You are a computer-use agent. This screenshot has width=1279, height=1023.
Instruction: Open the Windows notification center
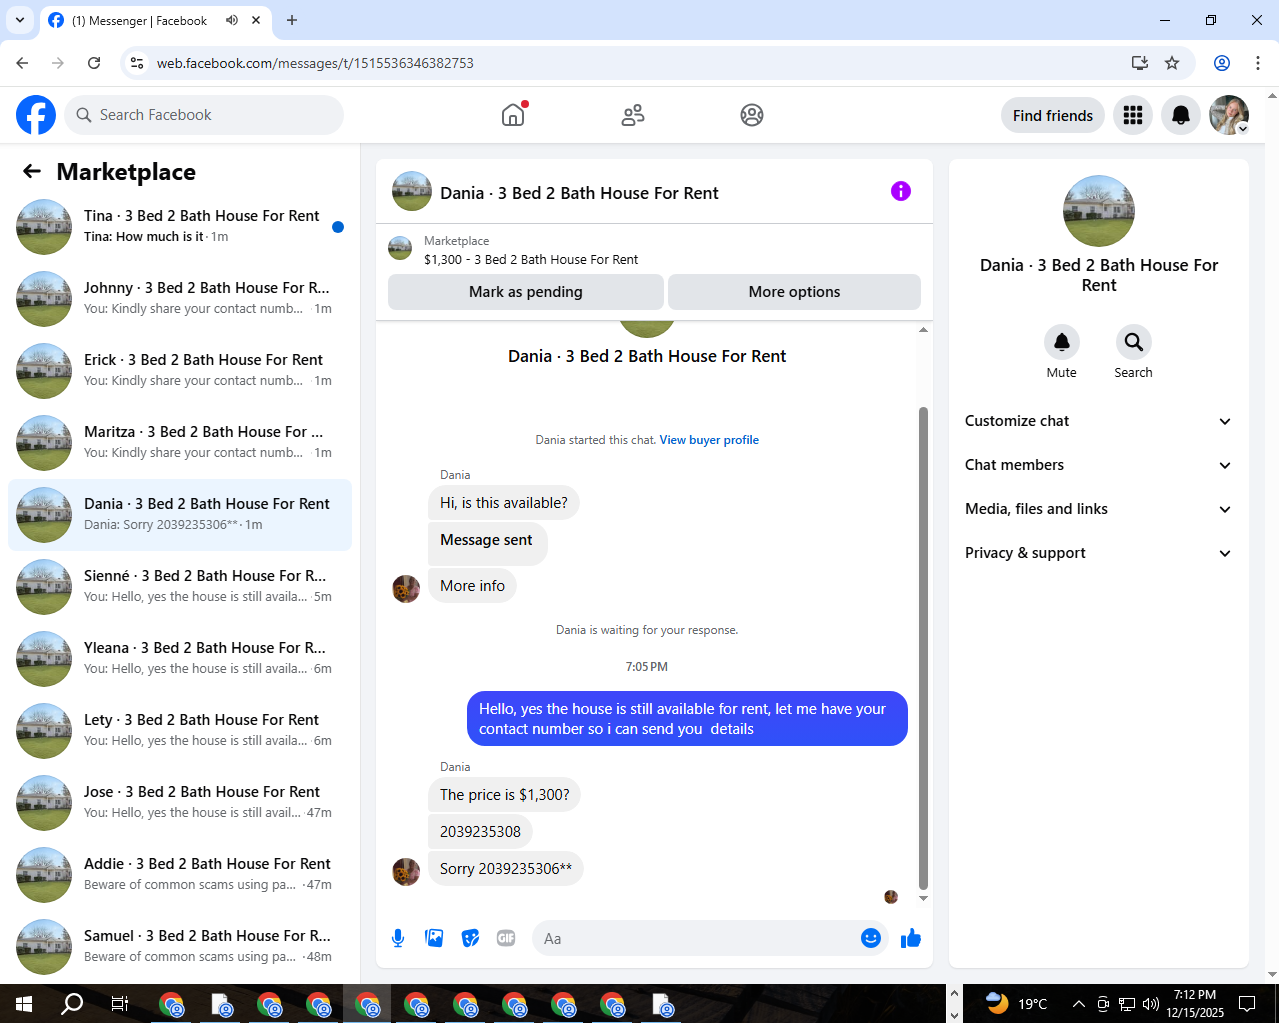pos(1247,1003)
